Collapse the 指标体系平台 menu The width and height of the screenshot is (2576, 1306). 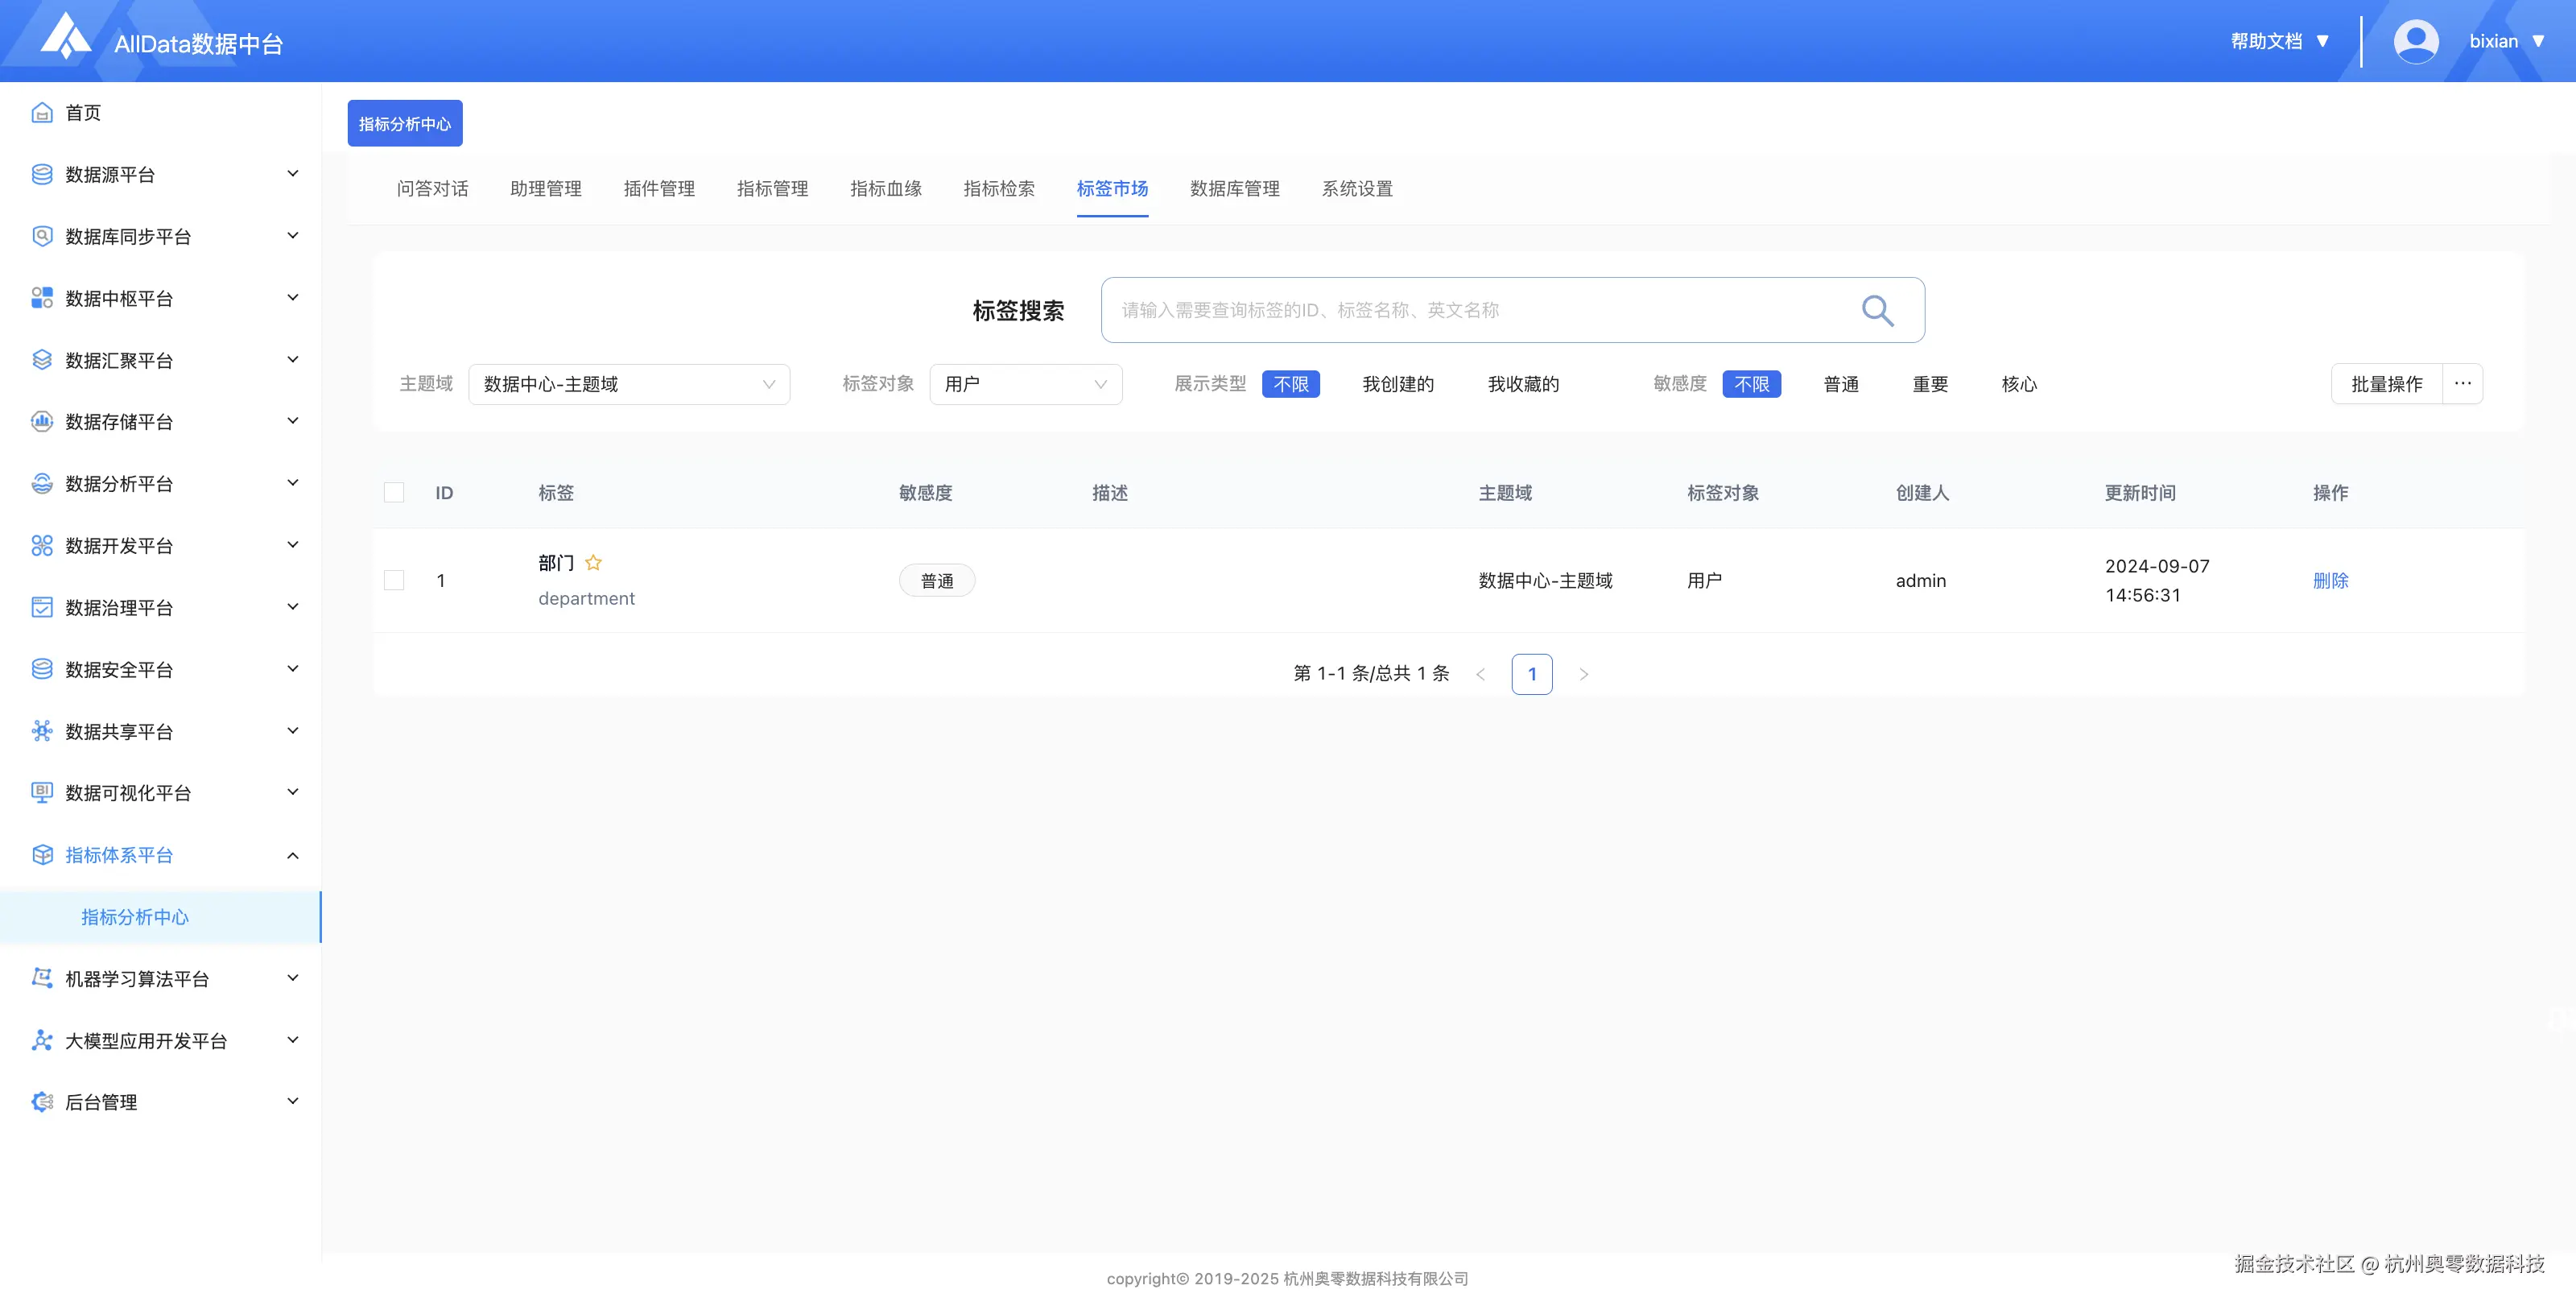click(292, 855)
